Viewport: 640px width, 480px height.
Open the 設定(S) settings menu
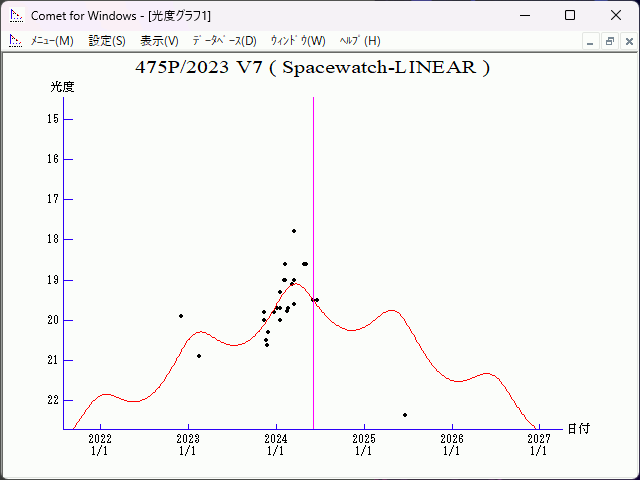[107, 41]
